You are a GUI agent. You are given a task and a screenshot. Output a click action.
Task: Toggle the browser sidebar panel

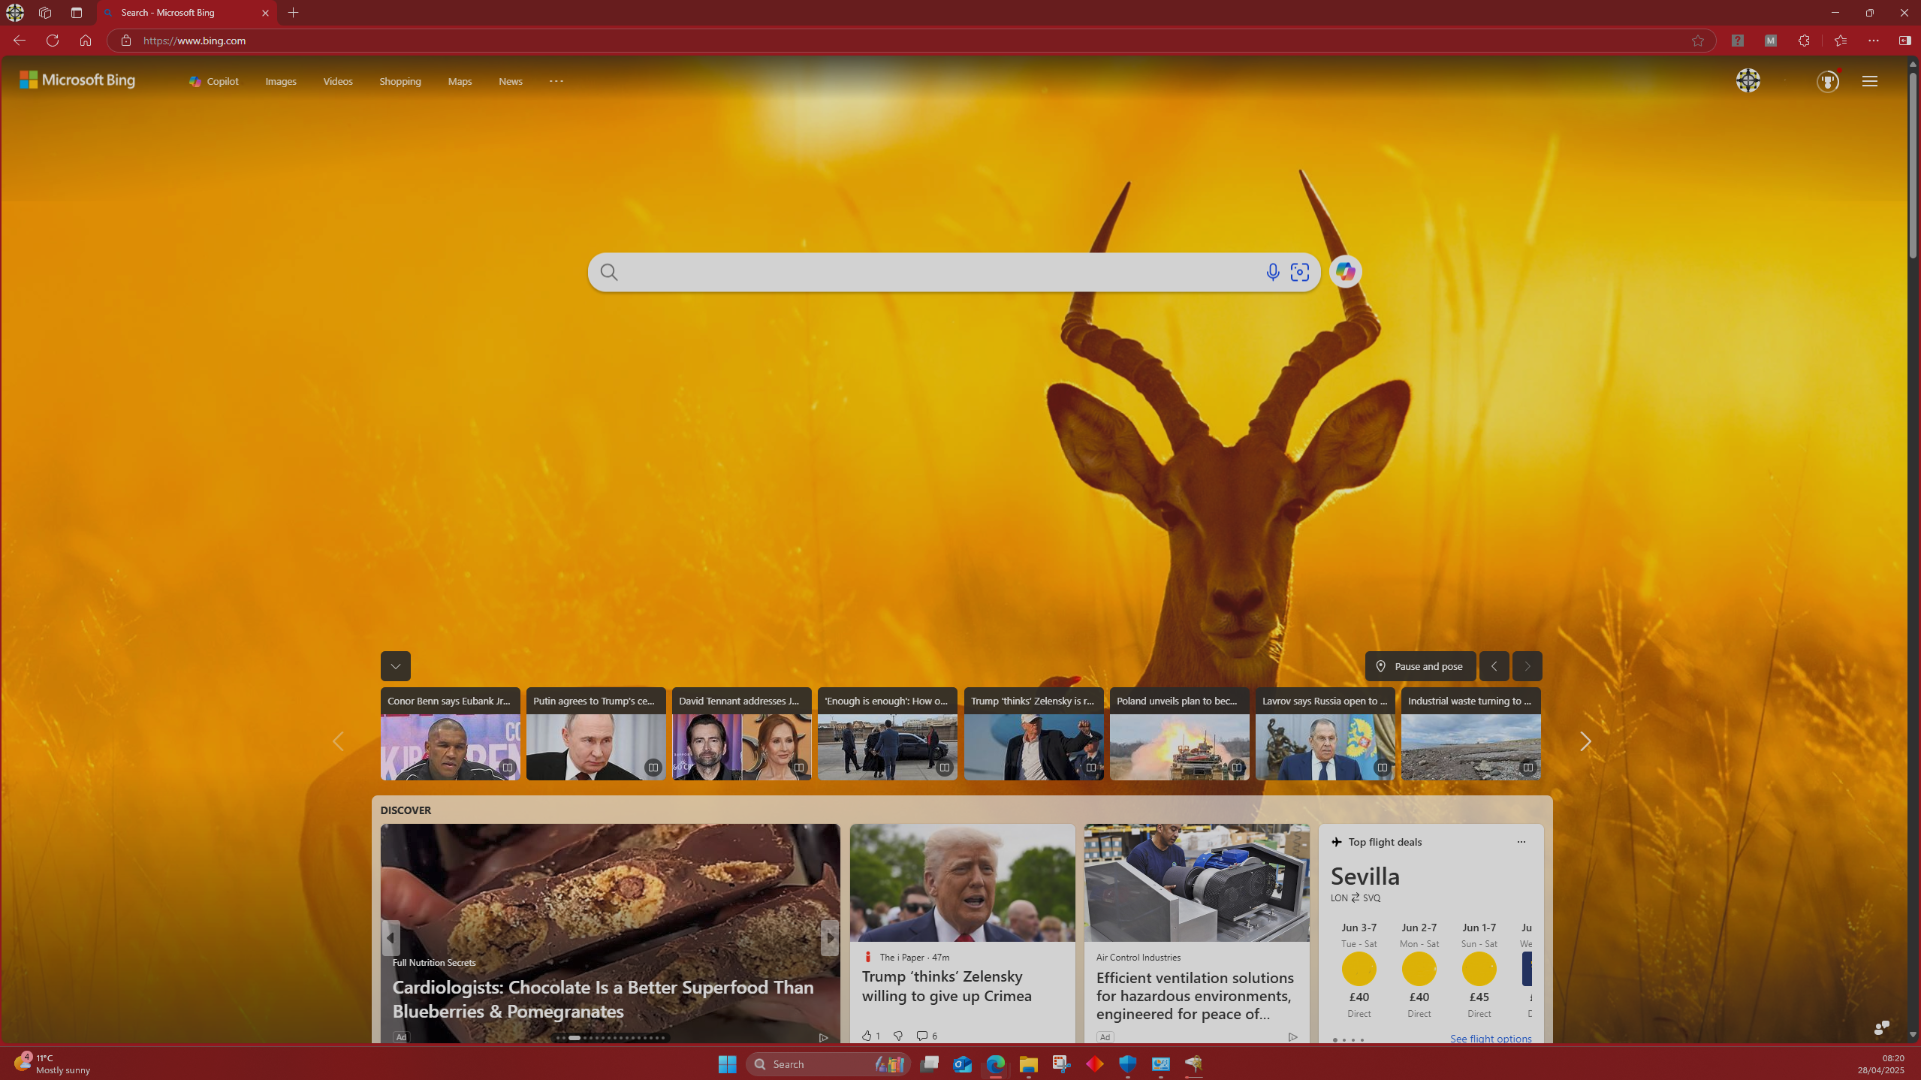(1905, 41)
